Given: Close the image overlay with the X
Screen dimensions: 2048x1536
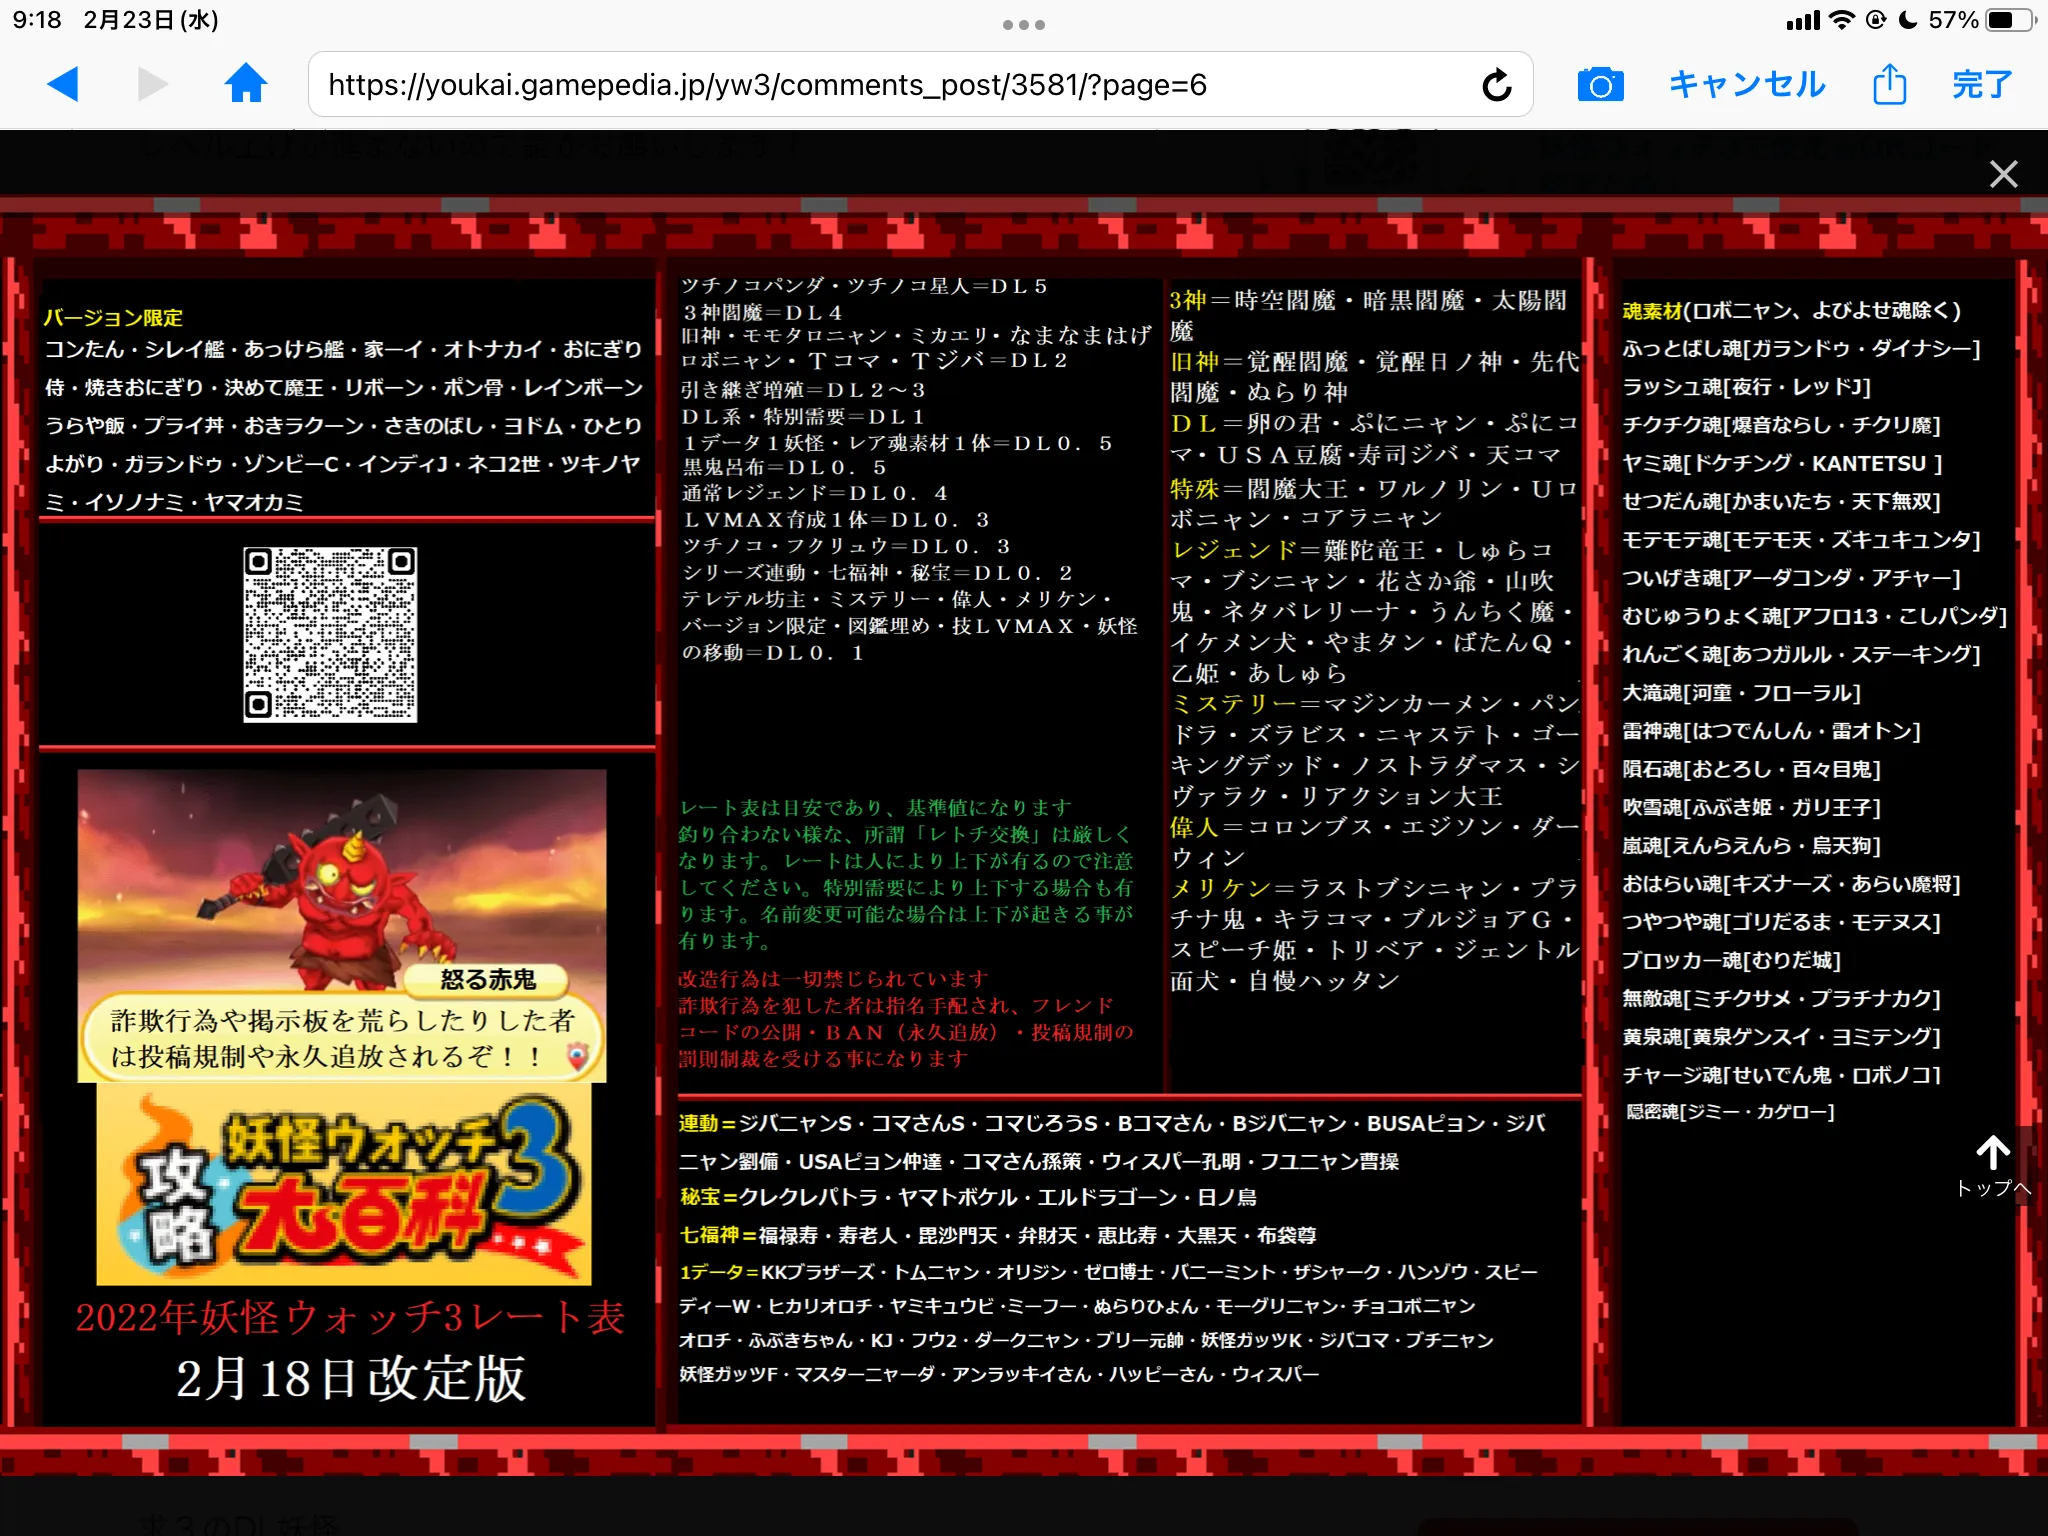Looking at the screenshot, I should point(2003,174).
